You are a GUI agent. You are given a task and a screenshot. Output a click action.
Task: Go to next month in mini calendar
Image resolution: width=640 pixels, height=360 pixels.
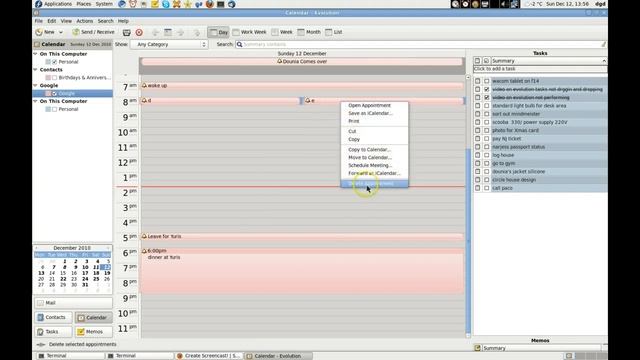point(108,248)
